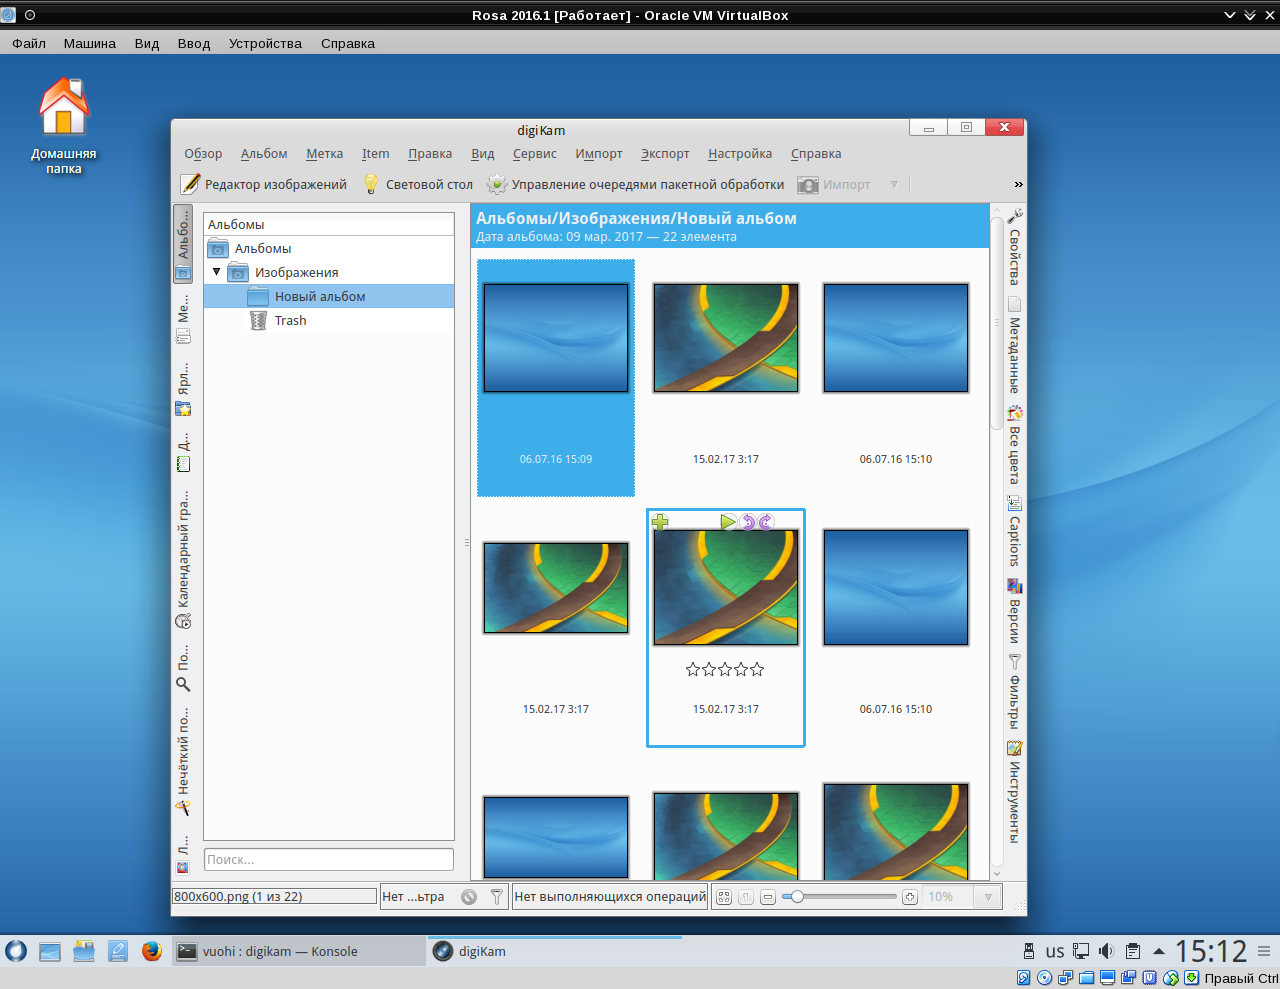Collapse the Изображения tree node
The height and width of the screenshot is (989, 1280).
tap(216, 272)
